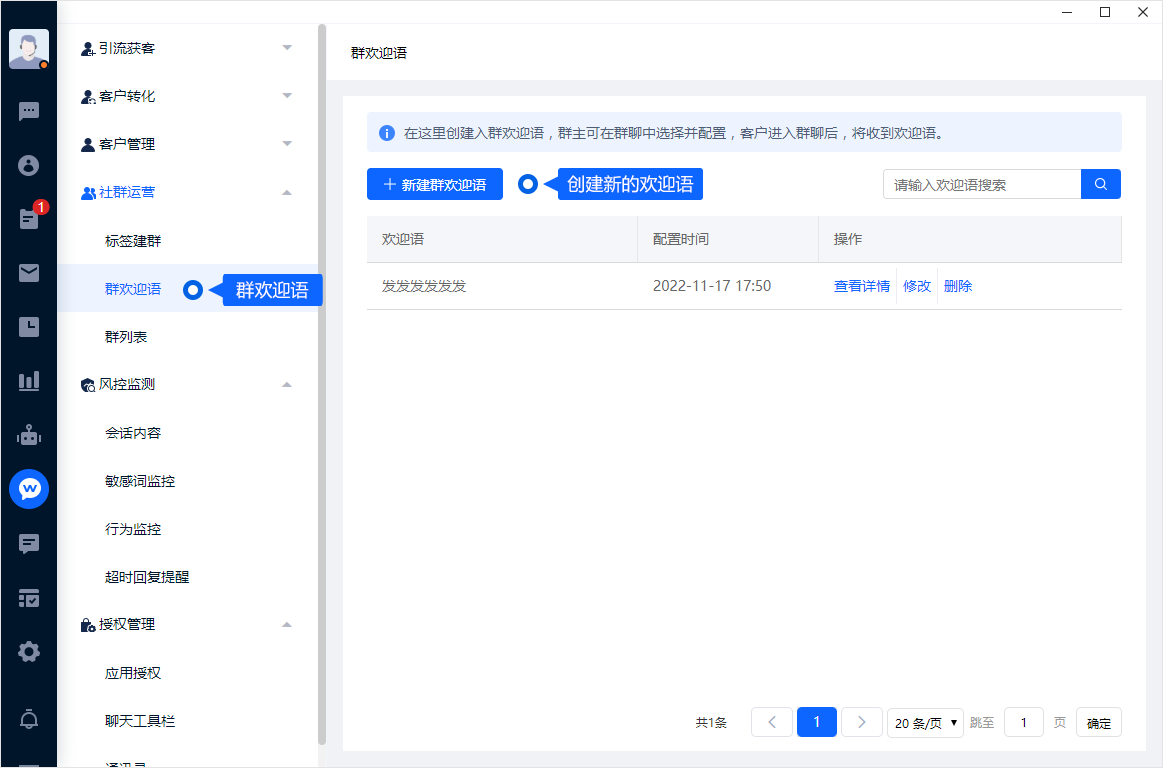This screenshot has height=768, width=1163.
Task: Click the 查看详情 link in the row
Action: coord(862,286)
